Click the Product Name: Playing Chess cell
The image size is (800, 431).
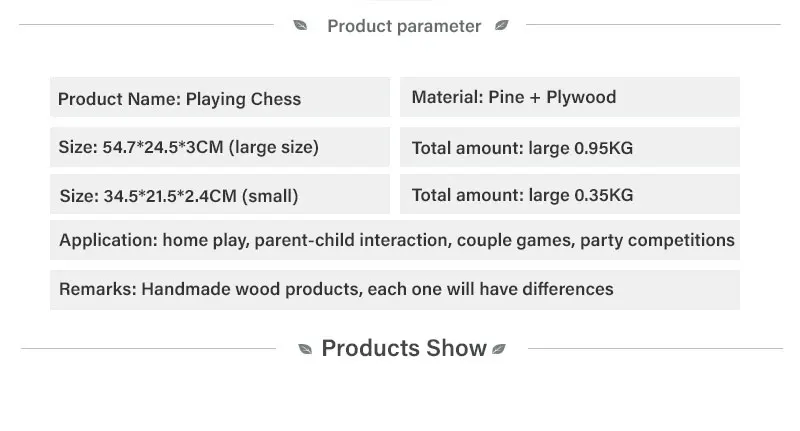220,98
